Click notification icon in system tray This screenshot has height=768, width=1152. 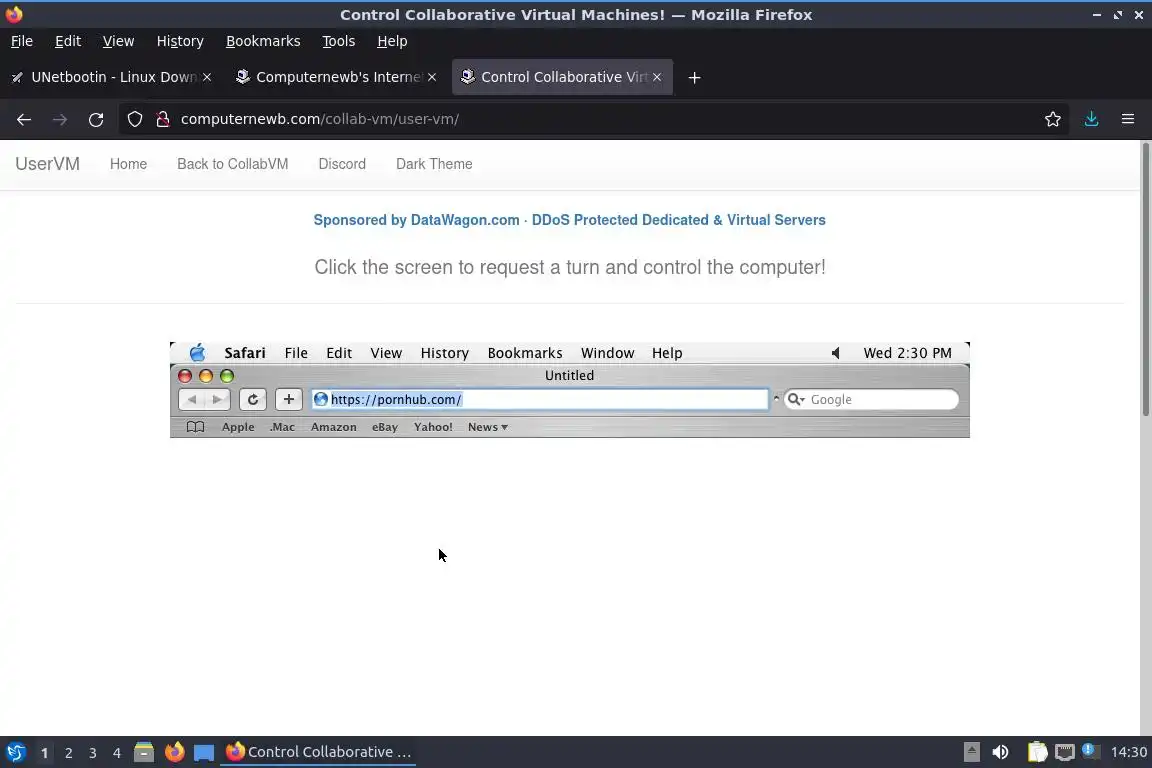point(1091,751)
